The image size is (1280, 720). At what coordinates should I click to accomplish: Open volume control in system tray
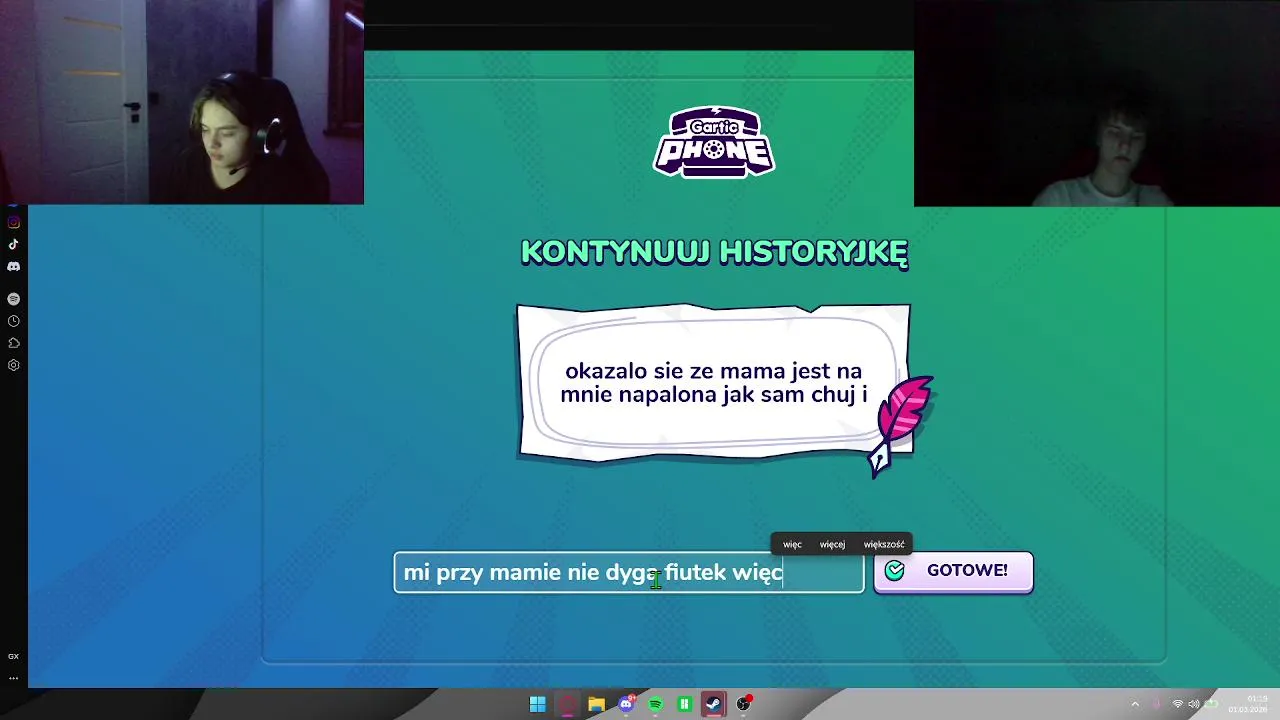click(1194, 704)
